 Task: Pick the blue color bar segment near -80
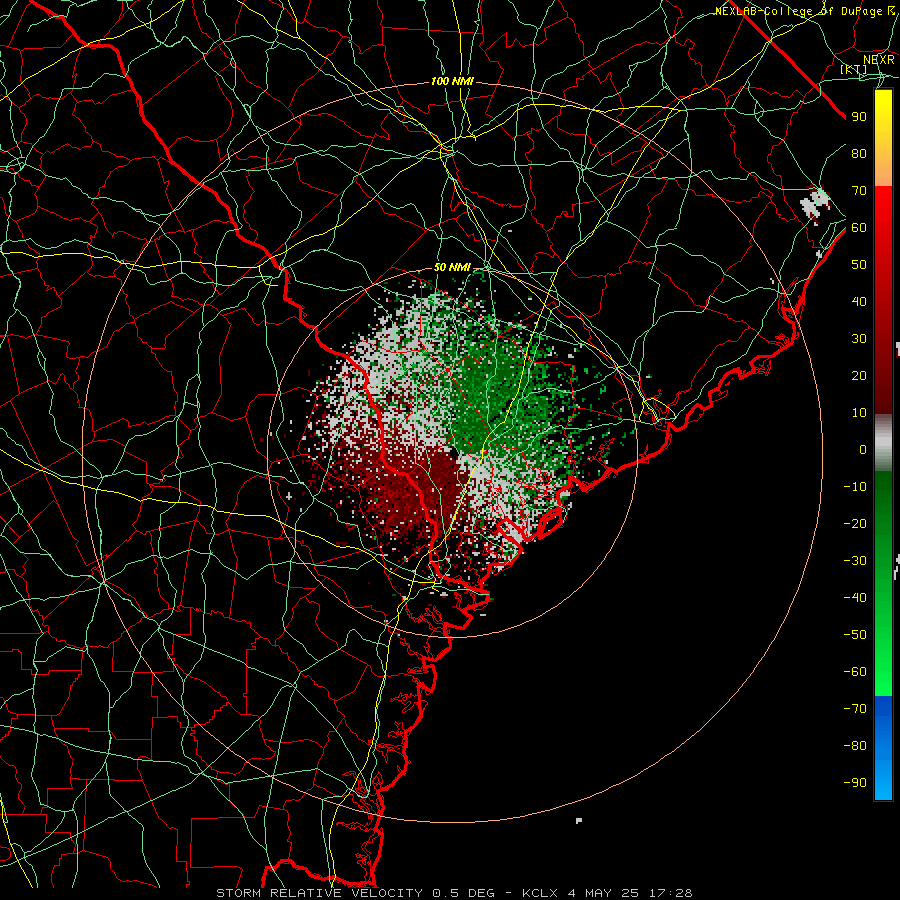(x=883, y=746)
